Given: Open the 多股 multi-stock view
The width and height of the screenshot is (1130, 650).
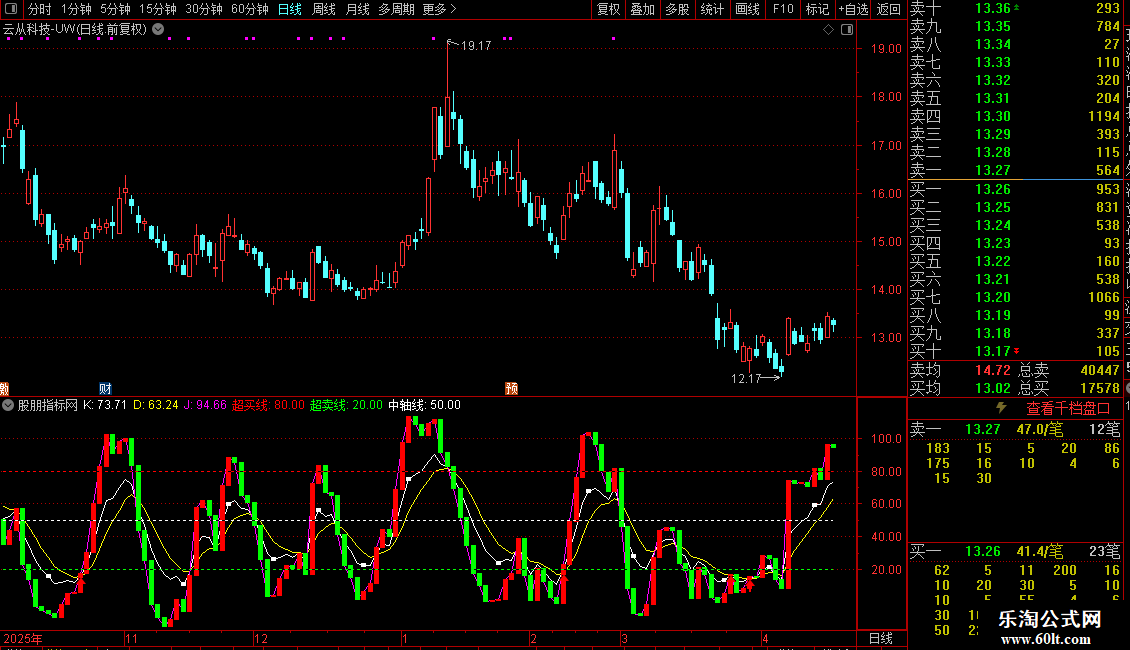Looking at the screenshot, I should (677, 9).
